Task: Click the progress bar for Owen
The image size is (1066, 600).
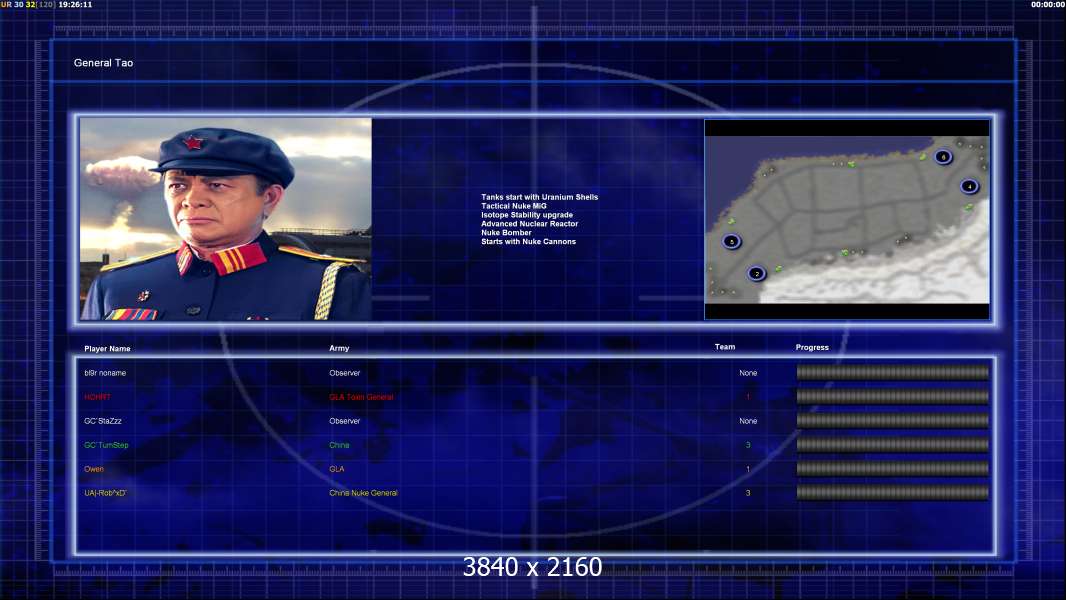Action: [x=893, y=469]
